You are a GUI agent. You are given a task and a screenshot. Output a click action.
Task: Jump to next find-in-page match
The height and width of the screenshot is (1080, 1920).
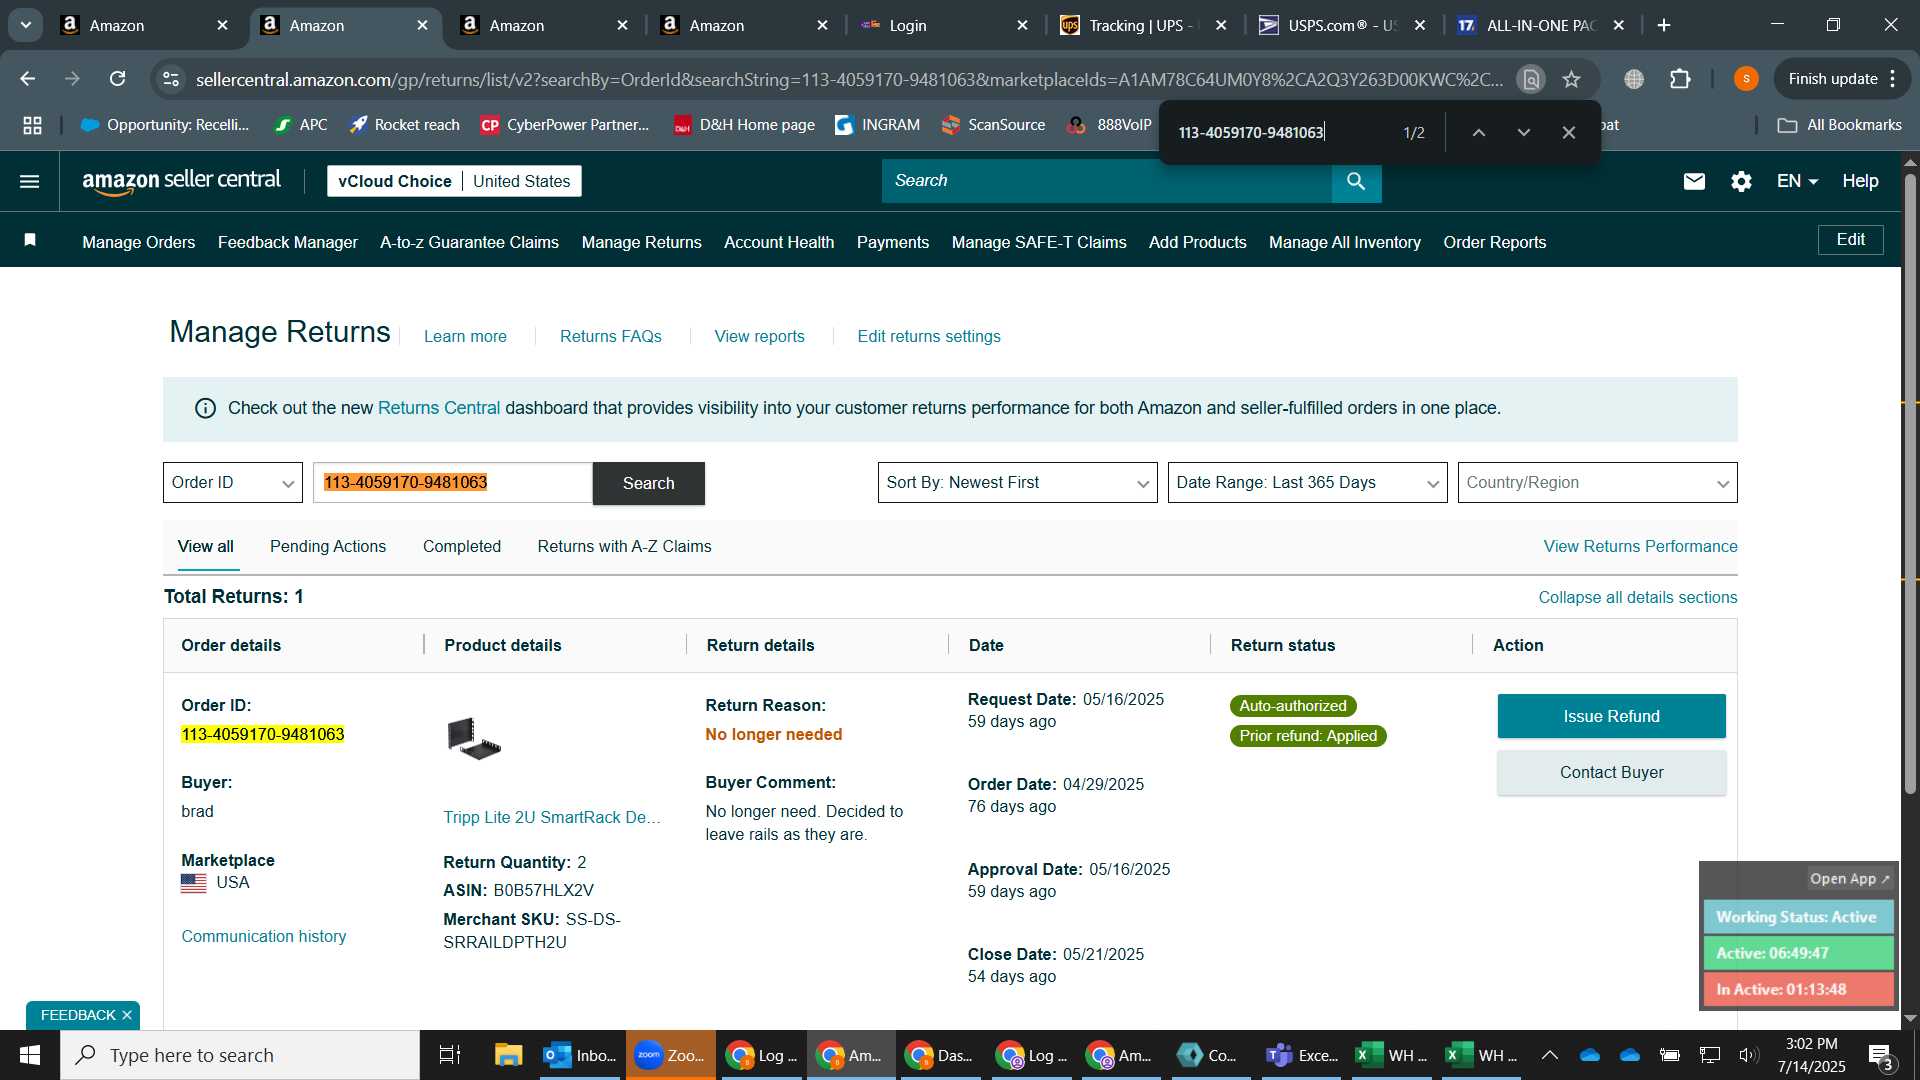click(x=1523, y=132)
